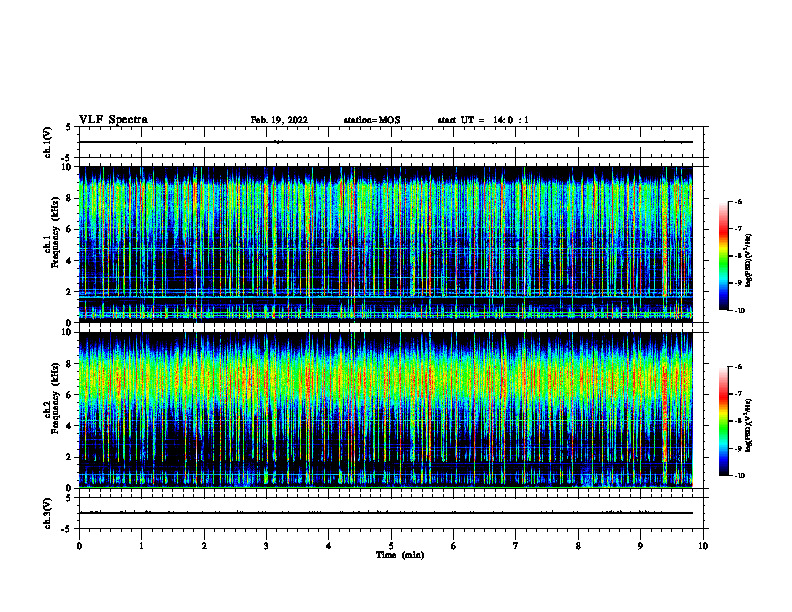Select the ch.2 frequency axis "4" tick
This screenshot has height=612, width=792.
(70, 426)
